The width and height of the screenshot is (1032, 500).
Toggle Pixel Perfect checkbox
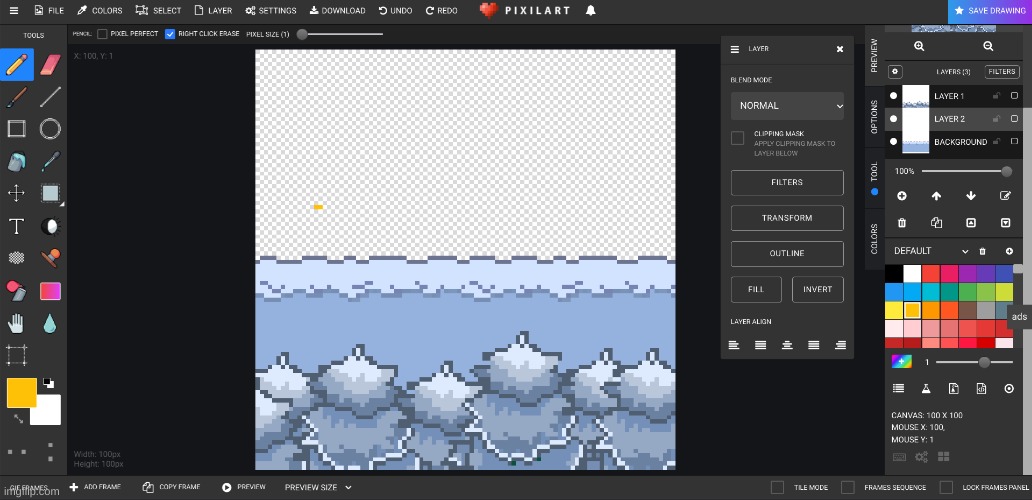pyautogui.click(x=102, y=34)
